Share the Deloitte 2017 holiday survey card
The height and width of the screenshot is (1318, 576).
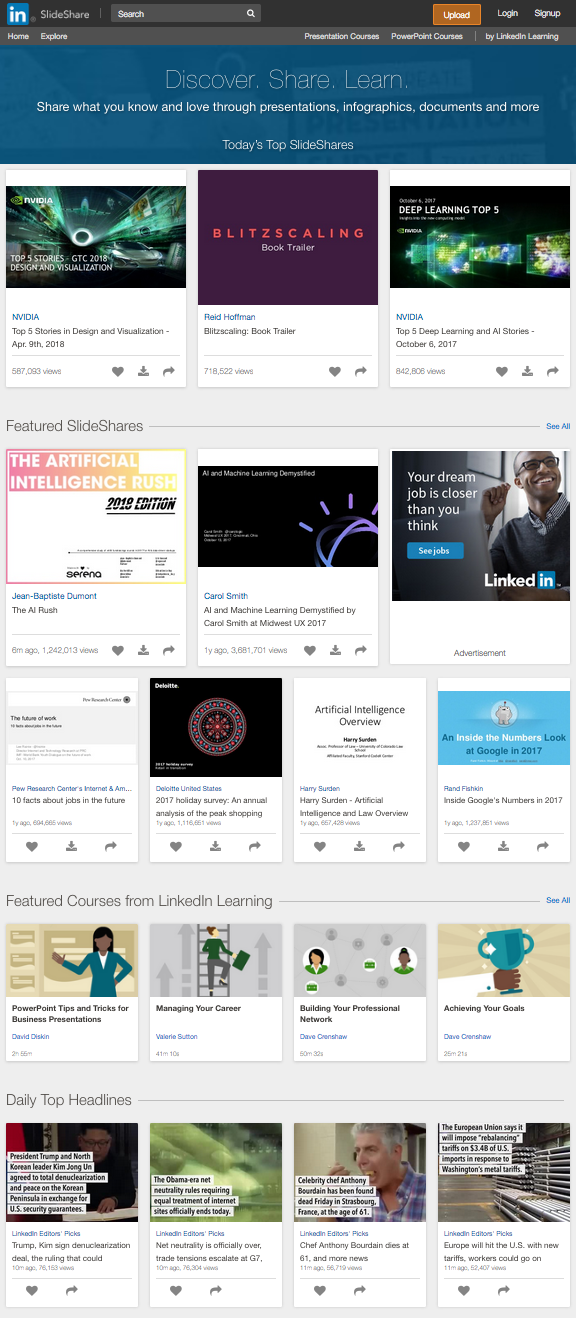tap(255, 846)
